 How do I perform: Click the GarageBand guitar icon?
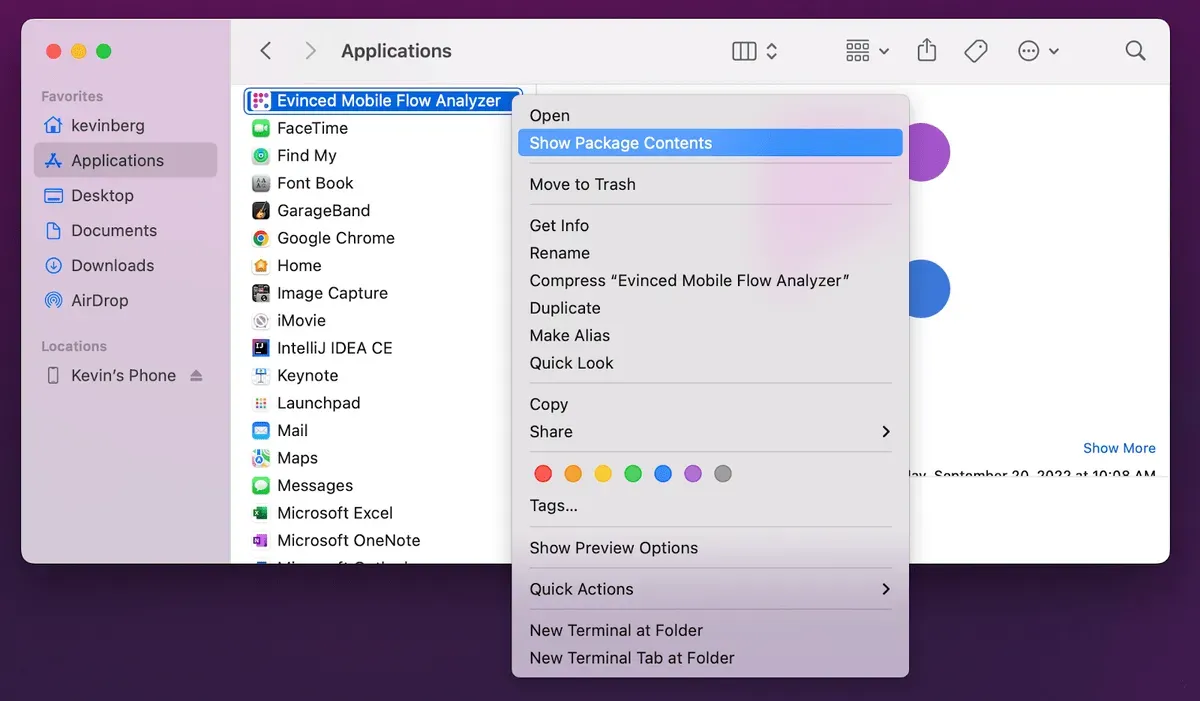260,211
